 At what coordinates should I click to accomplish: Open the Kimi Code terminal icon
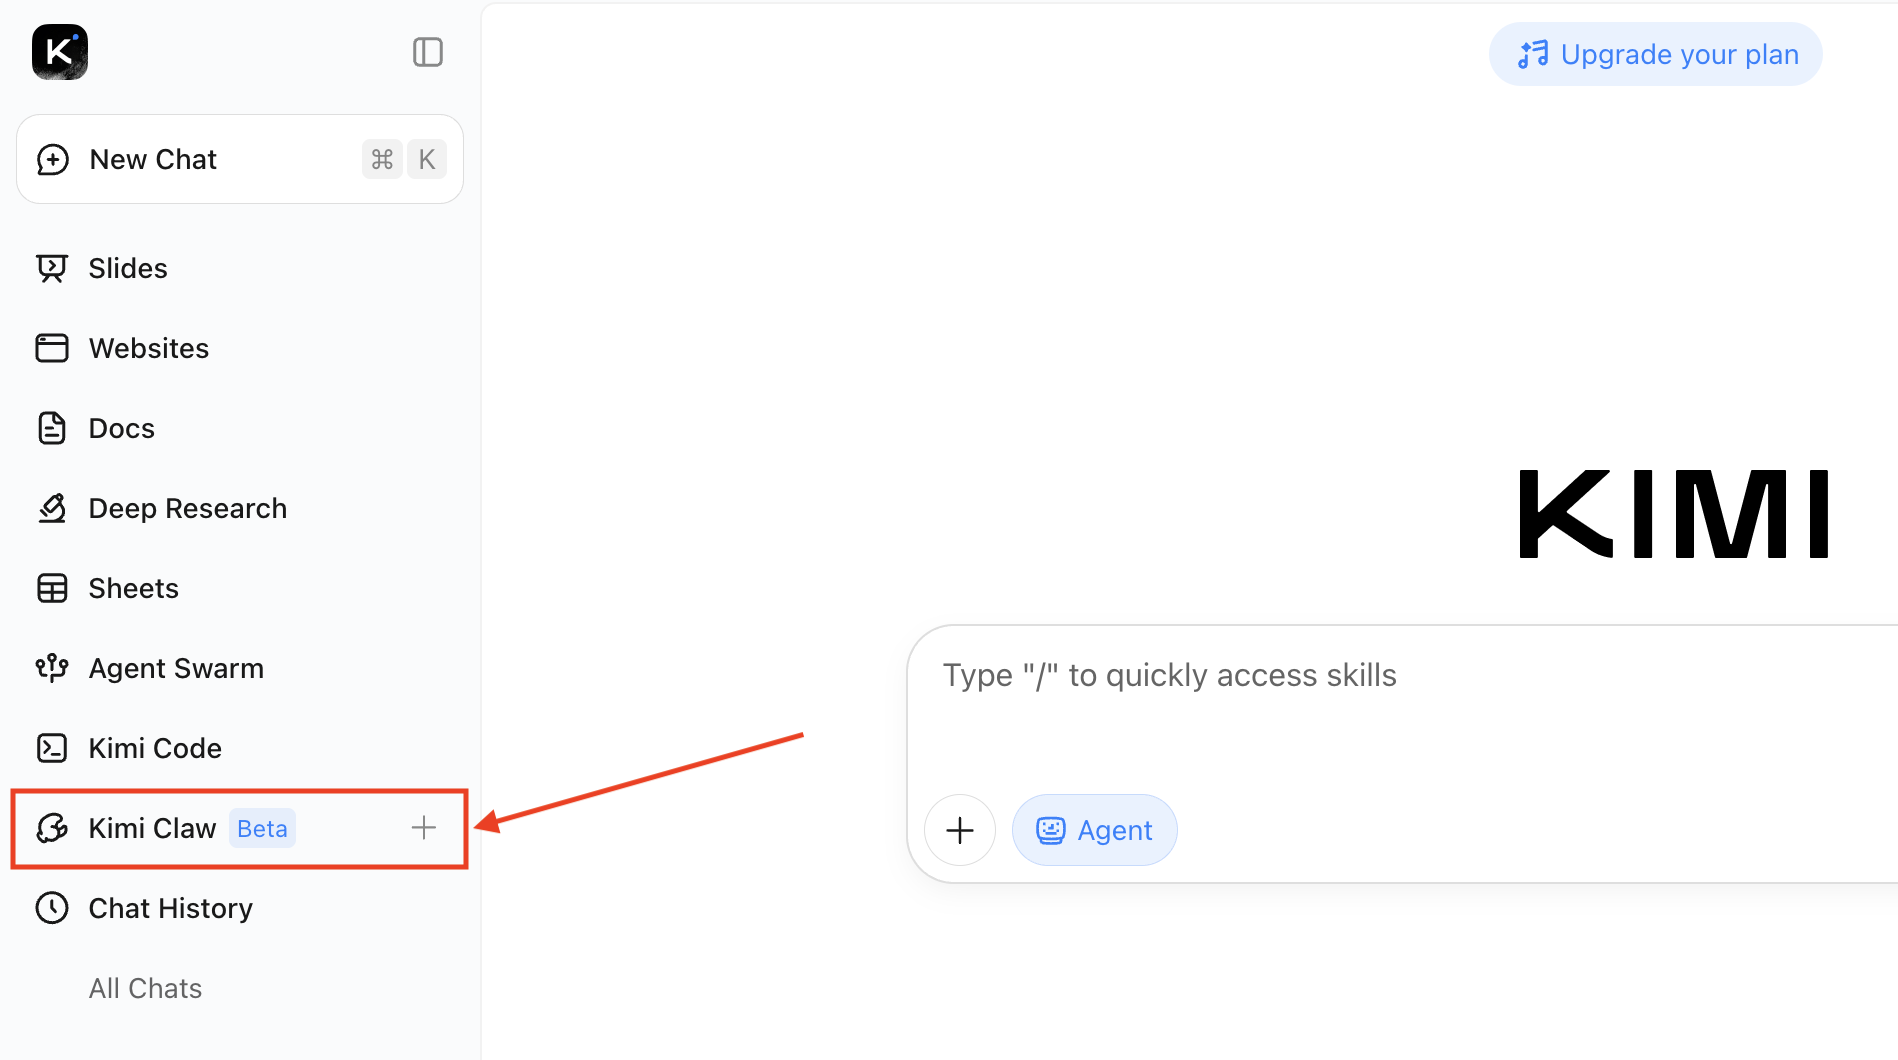(52, 748)
